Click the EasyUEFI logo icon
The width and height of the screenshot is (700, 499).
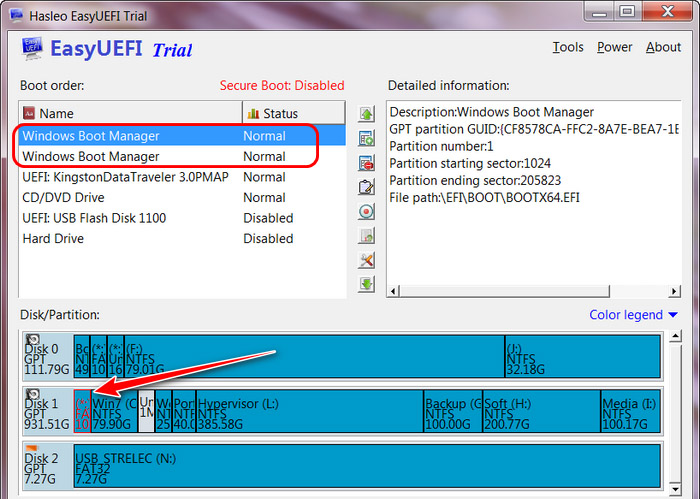pyautogui.click(x=32, y=48)
